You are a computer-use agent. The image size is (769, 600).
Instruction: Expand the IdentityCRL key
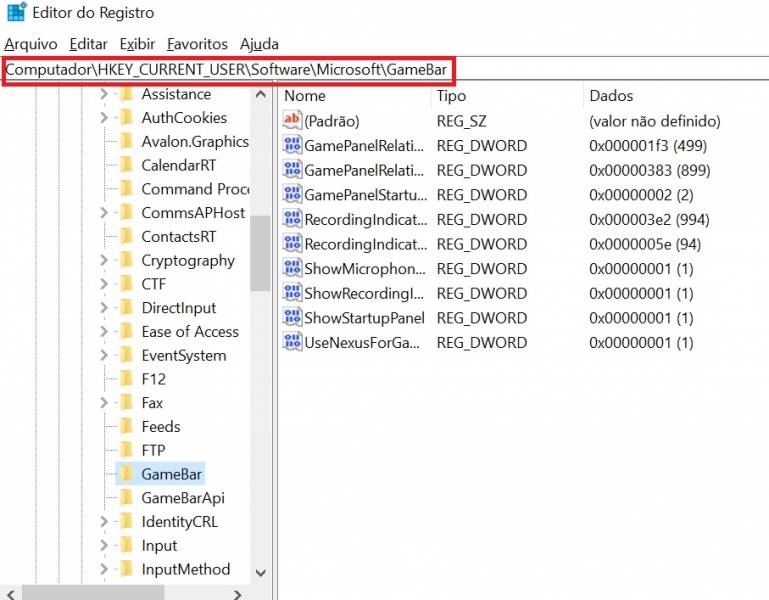[x=103, y=522]
